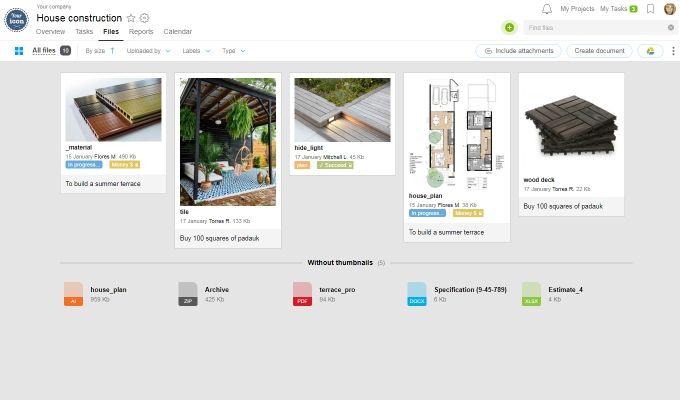Switch to grid view icon

(x=19, y=50)
